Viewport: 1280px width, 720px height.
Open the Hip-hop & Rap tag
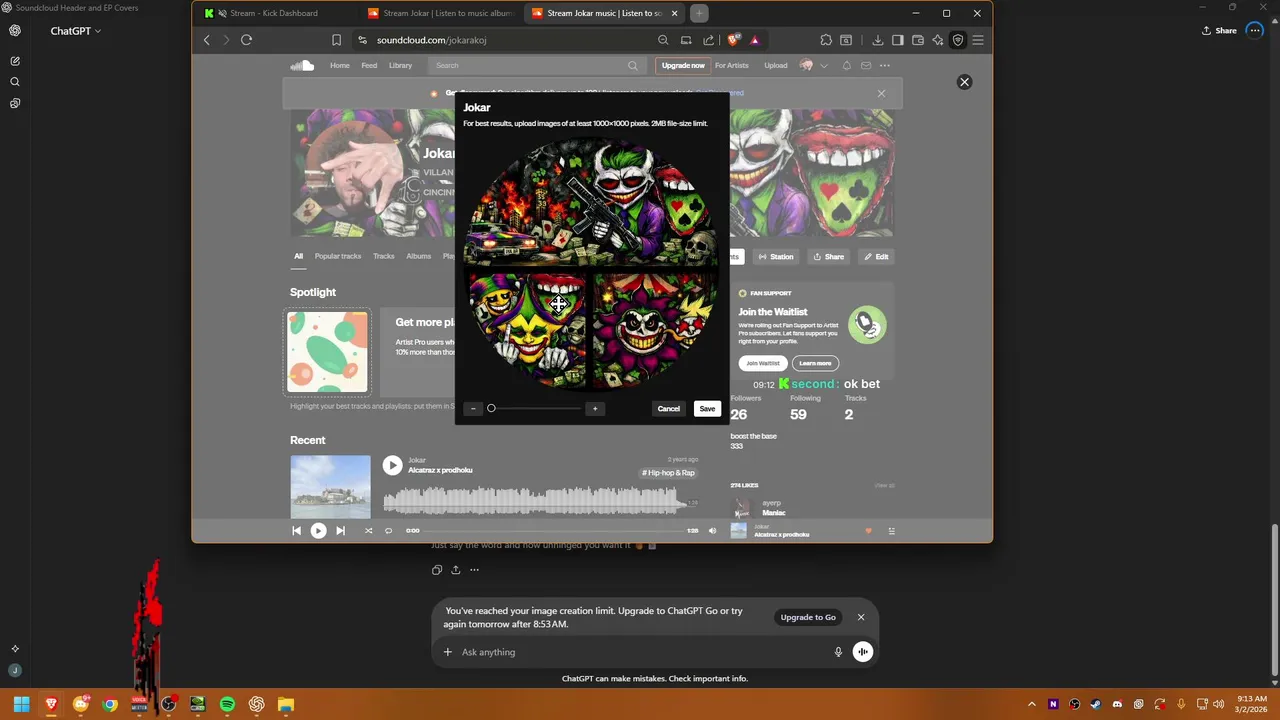point(669,473)
